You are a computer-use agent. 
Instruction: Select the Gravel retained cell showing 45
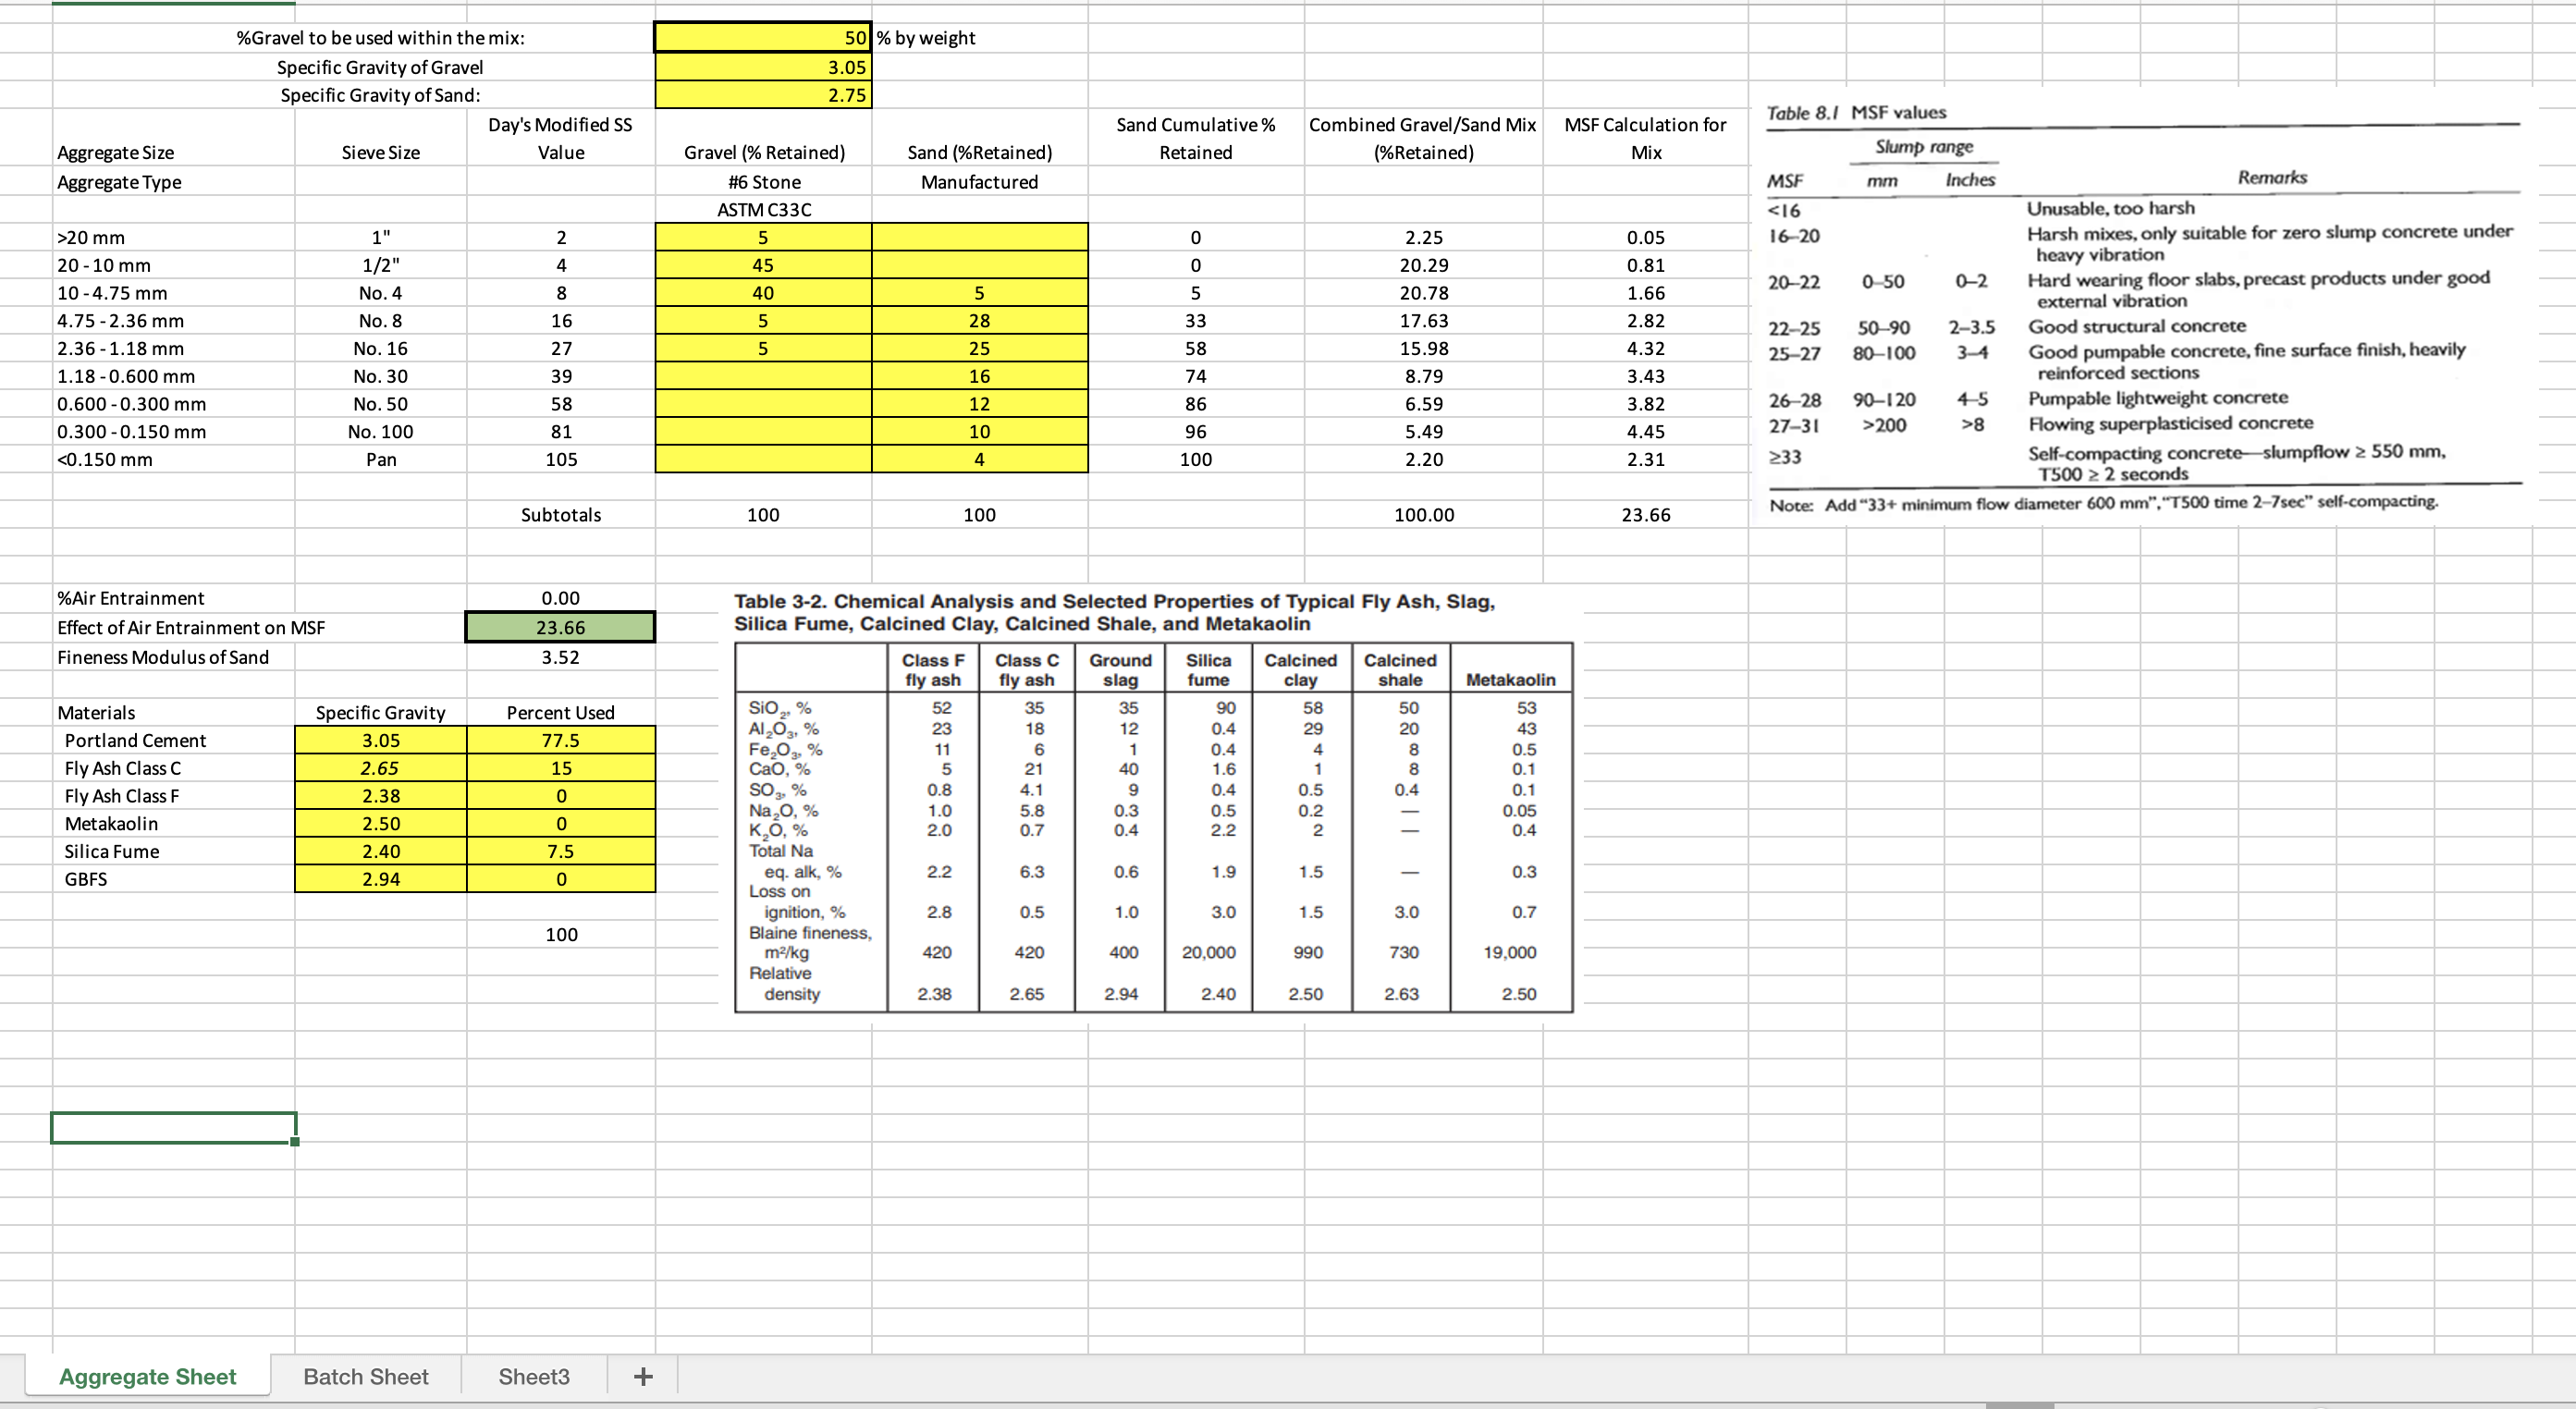coord(762,264)
